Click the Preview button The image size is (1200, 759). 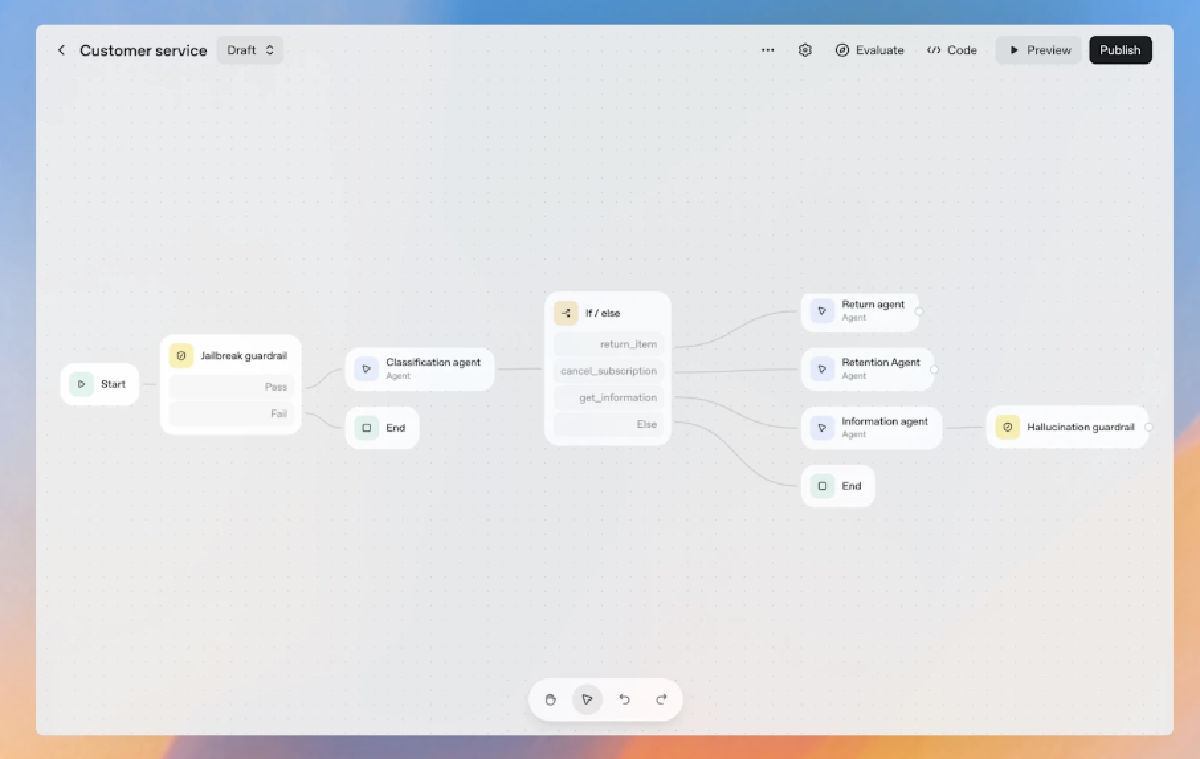tap(1038, 50)
